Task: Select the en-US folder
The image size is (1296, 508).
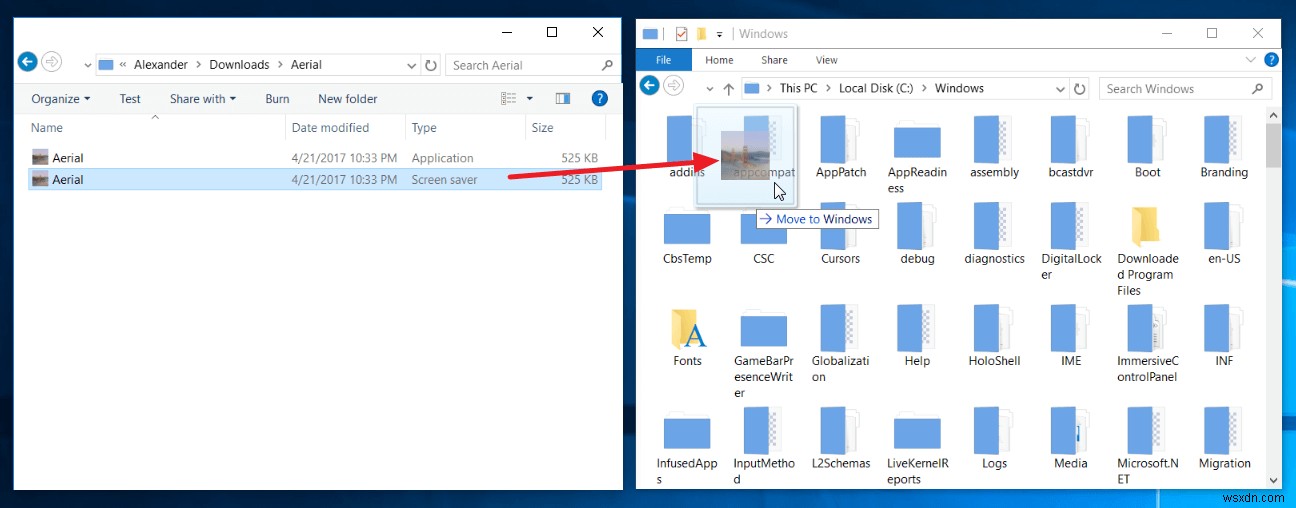Action: tap(1224, 234)
